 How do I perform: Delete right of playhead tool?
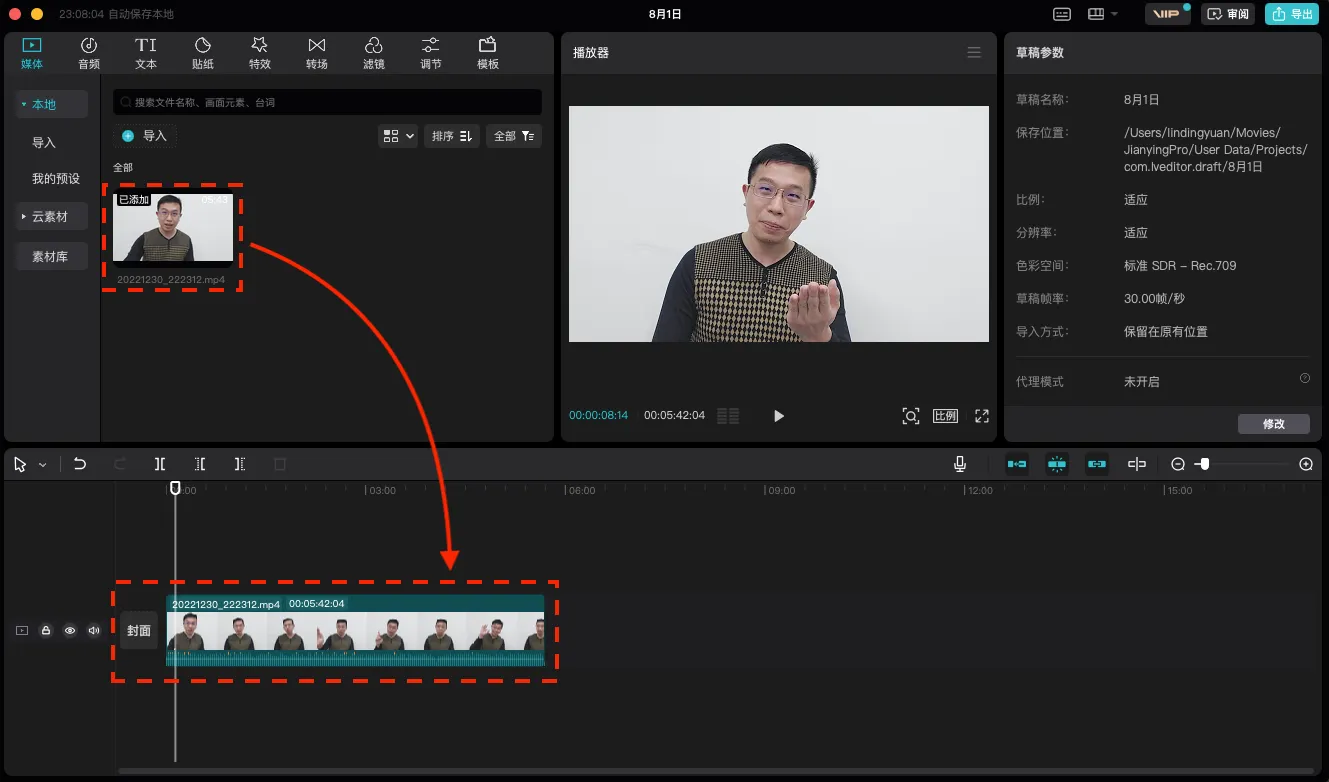point(240,464)
